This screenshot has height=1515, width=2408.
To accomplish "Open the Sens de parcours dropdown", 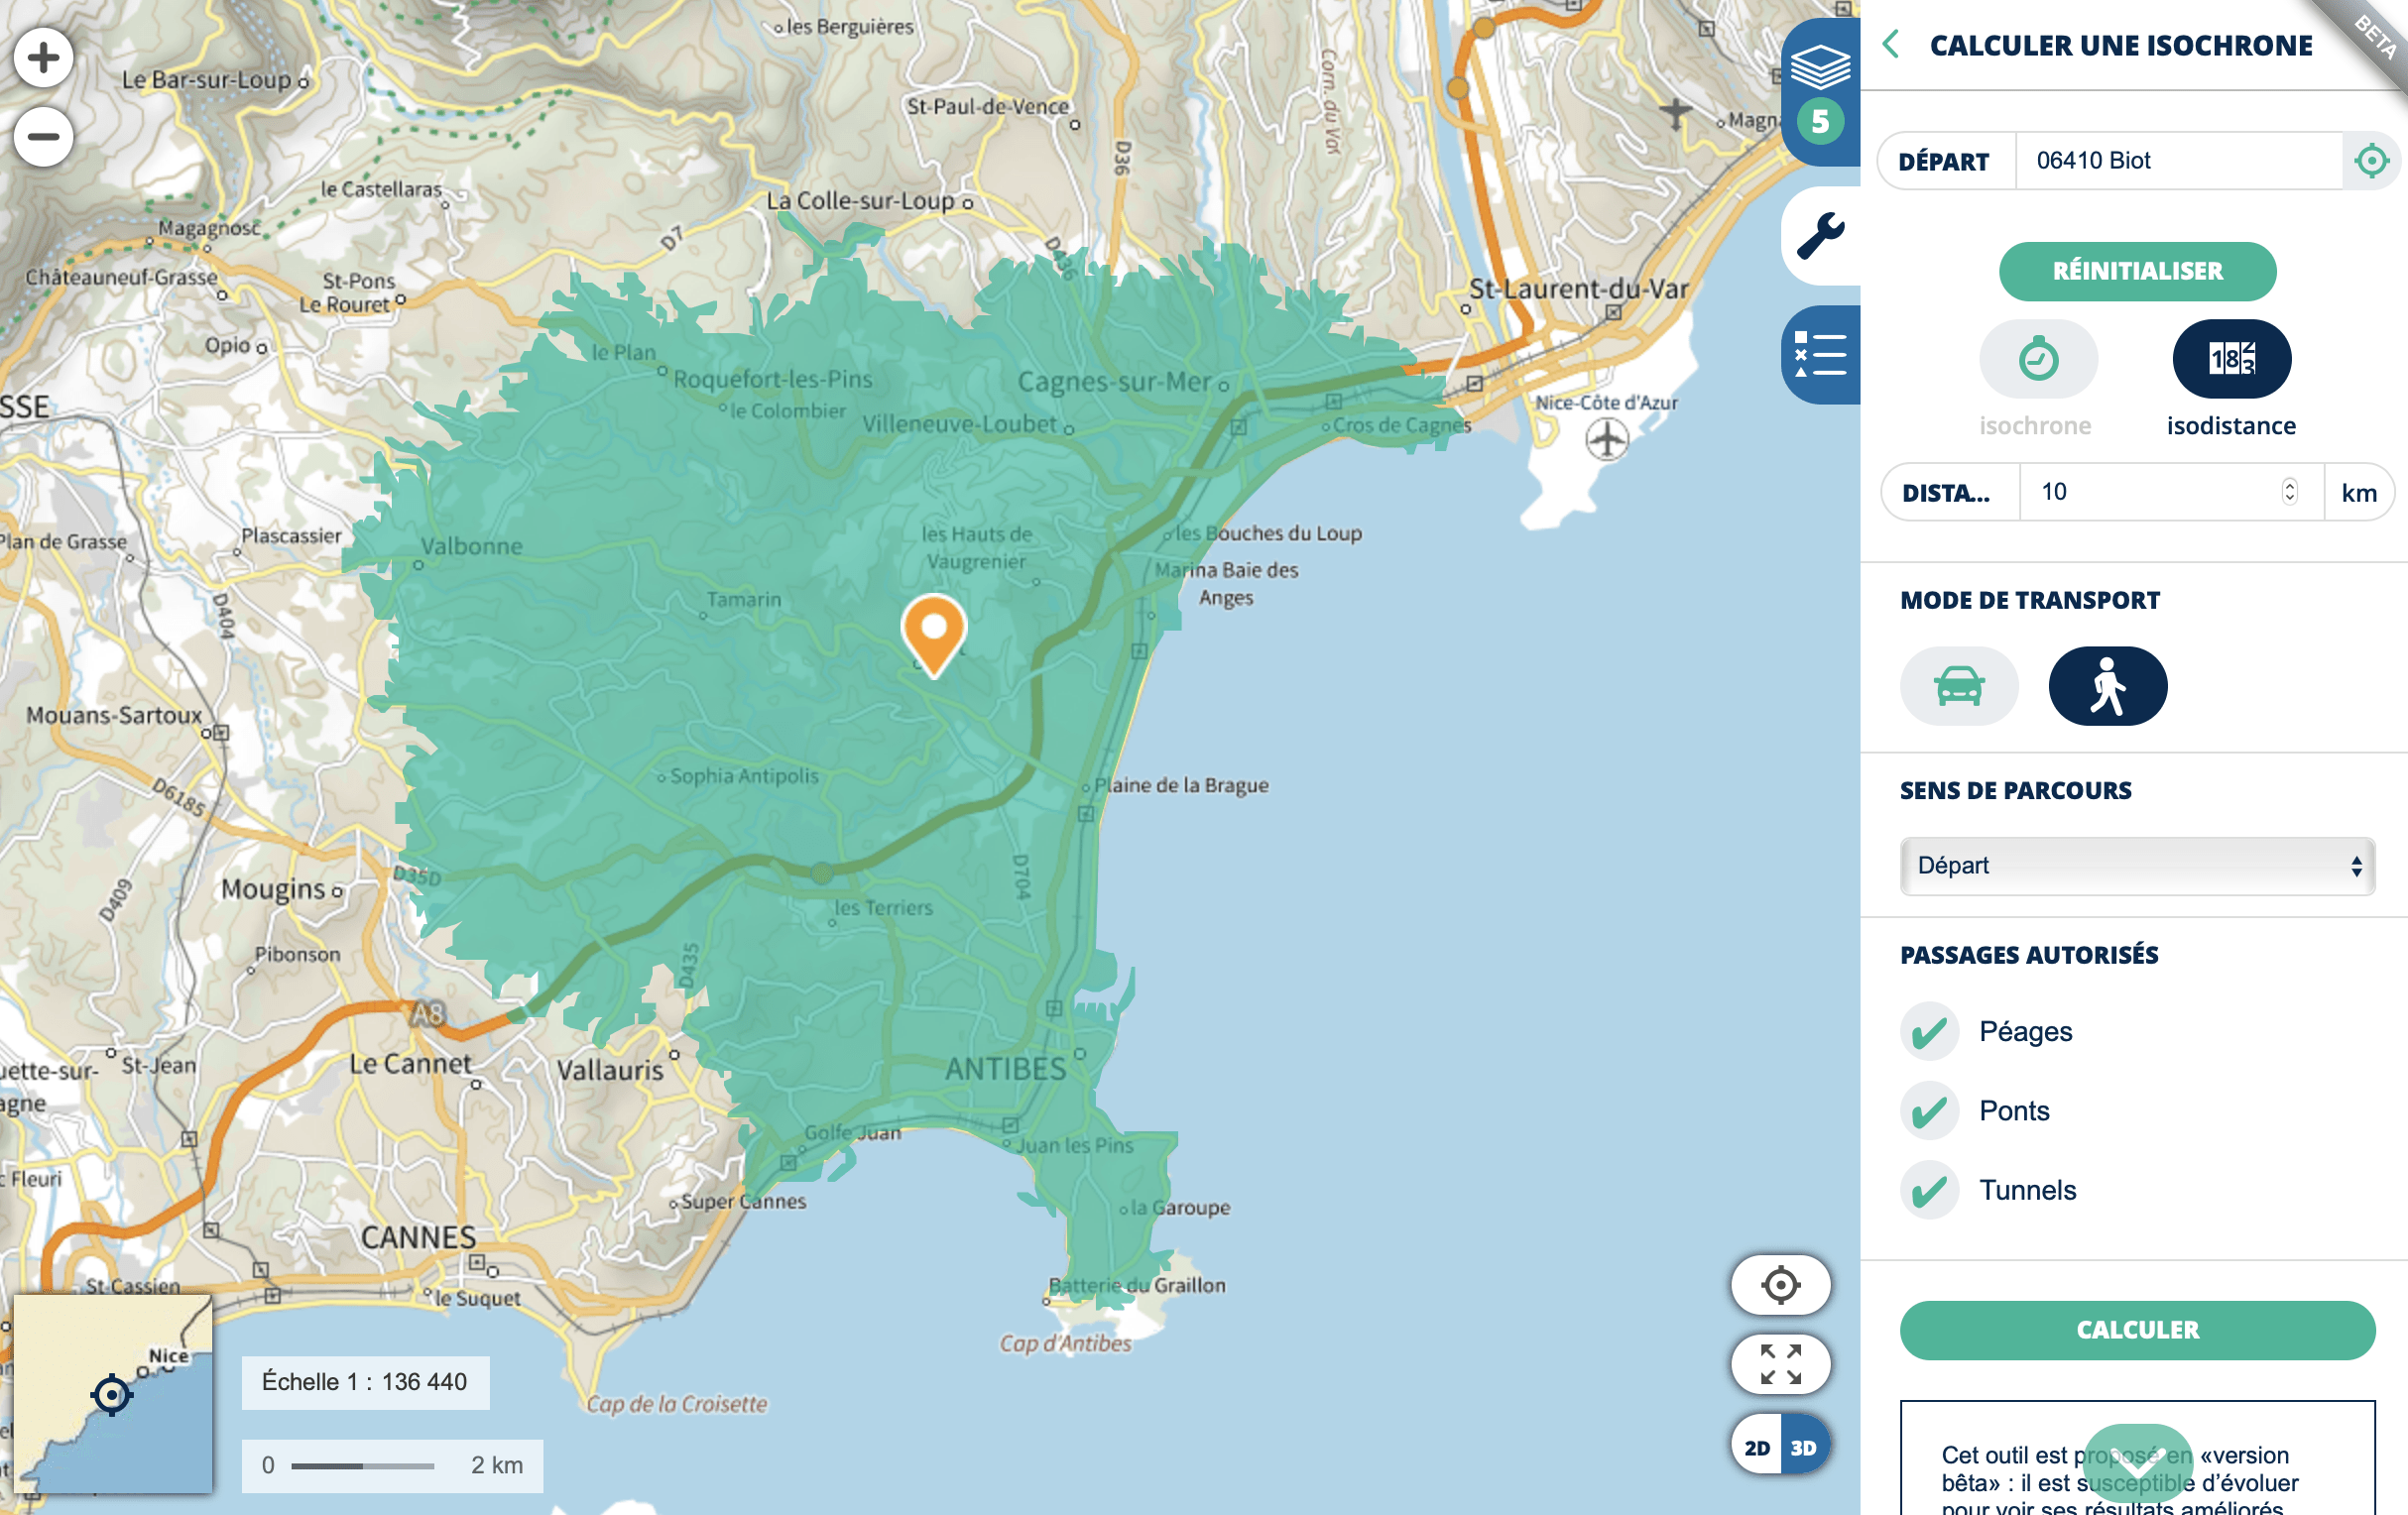I will click(2136, 866).
